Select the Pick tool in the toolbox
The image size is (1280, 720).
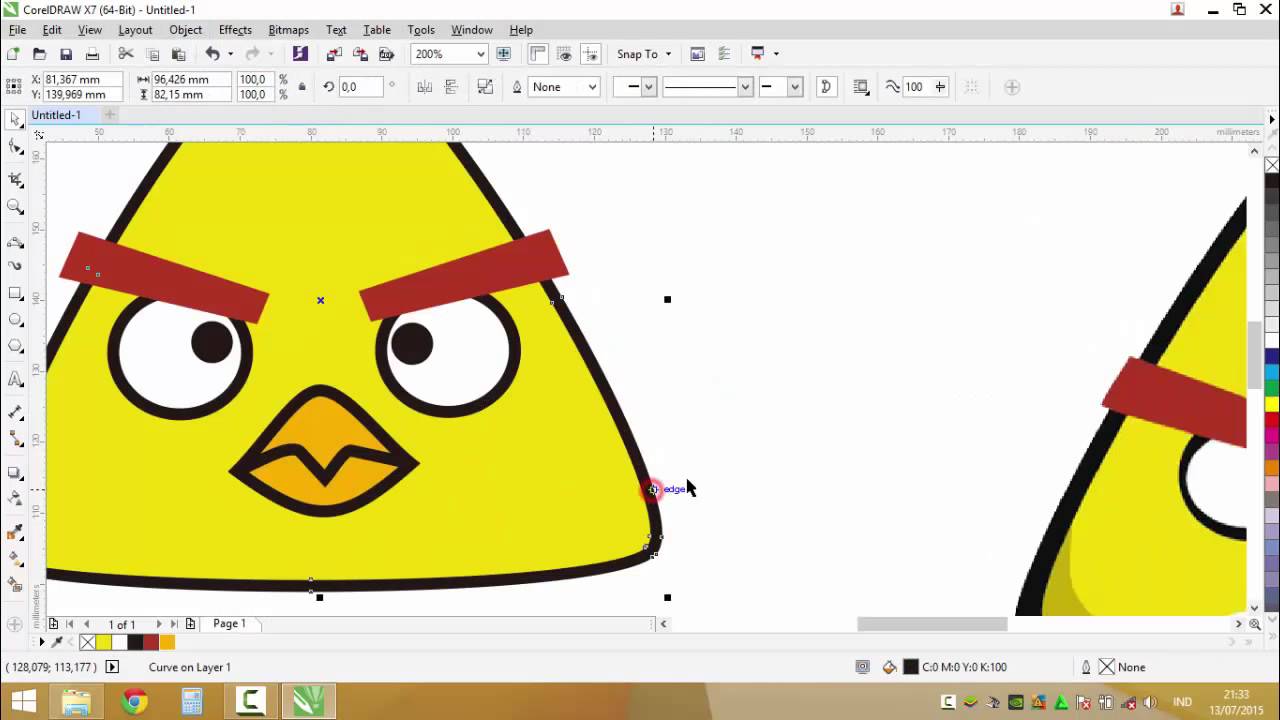point(15,120)
